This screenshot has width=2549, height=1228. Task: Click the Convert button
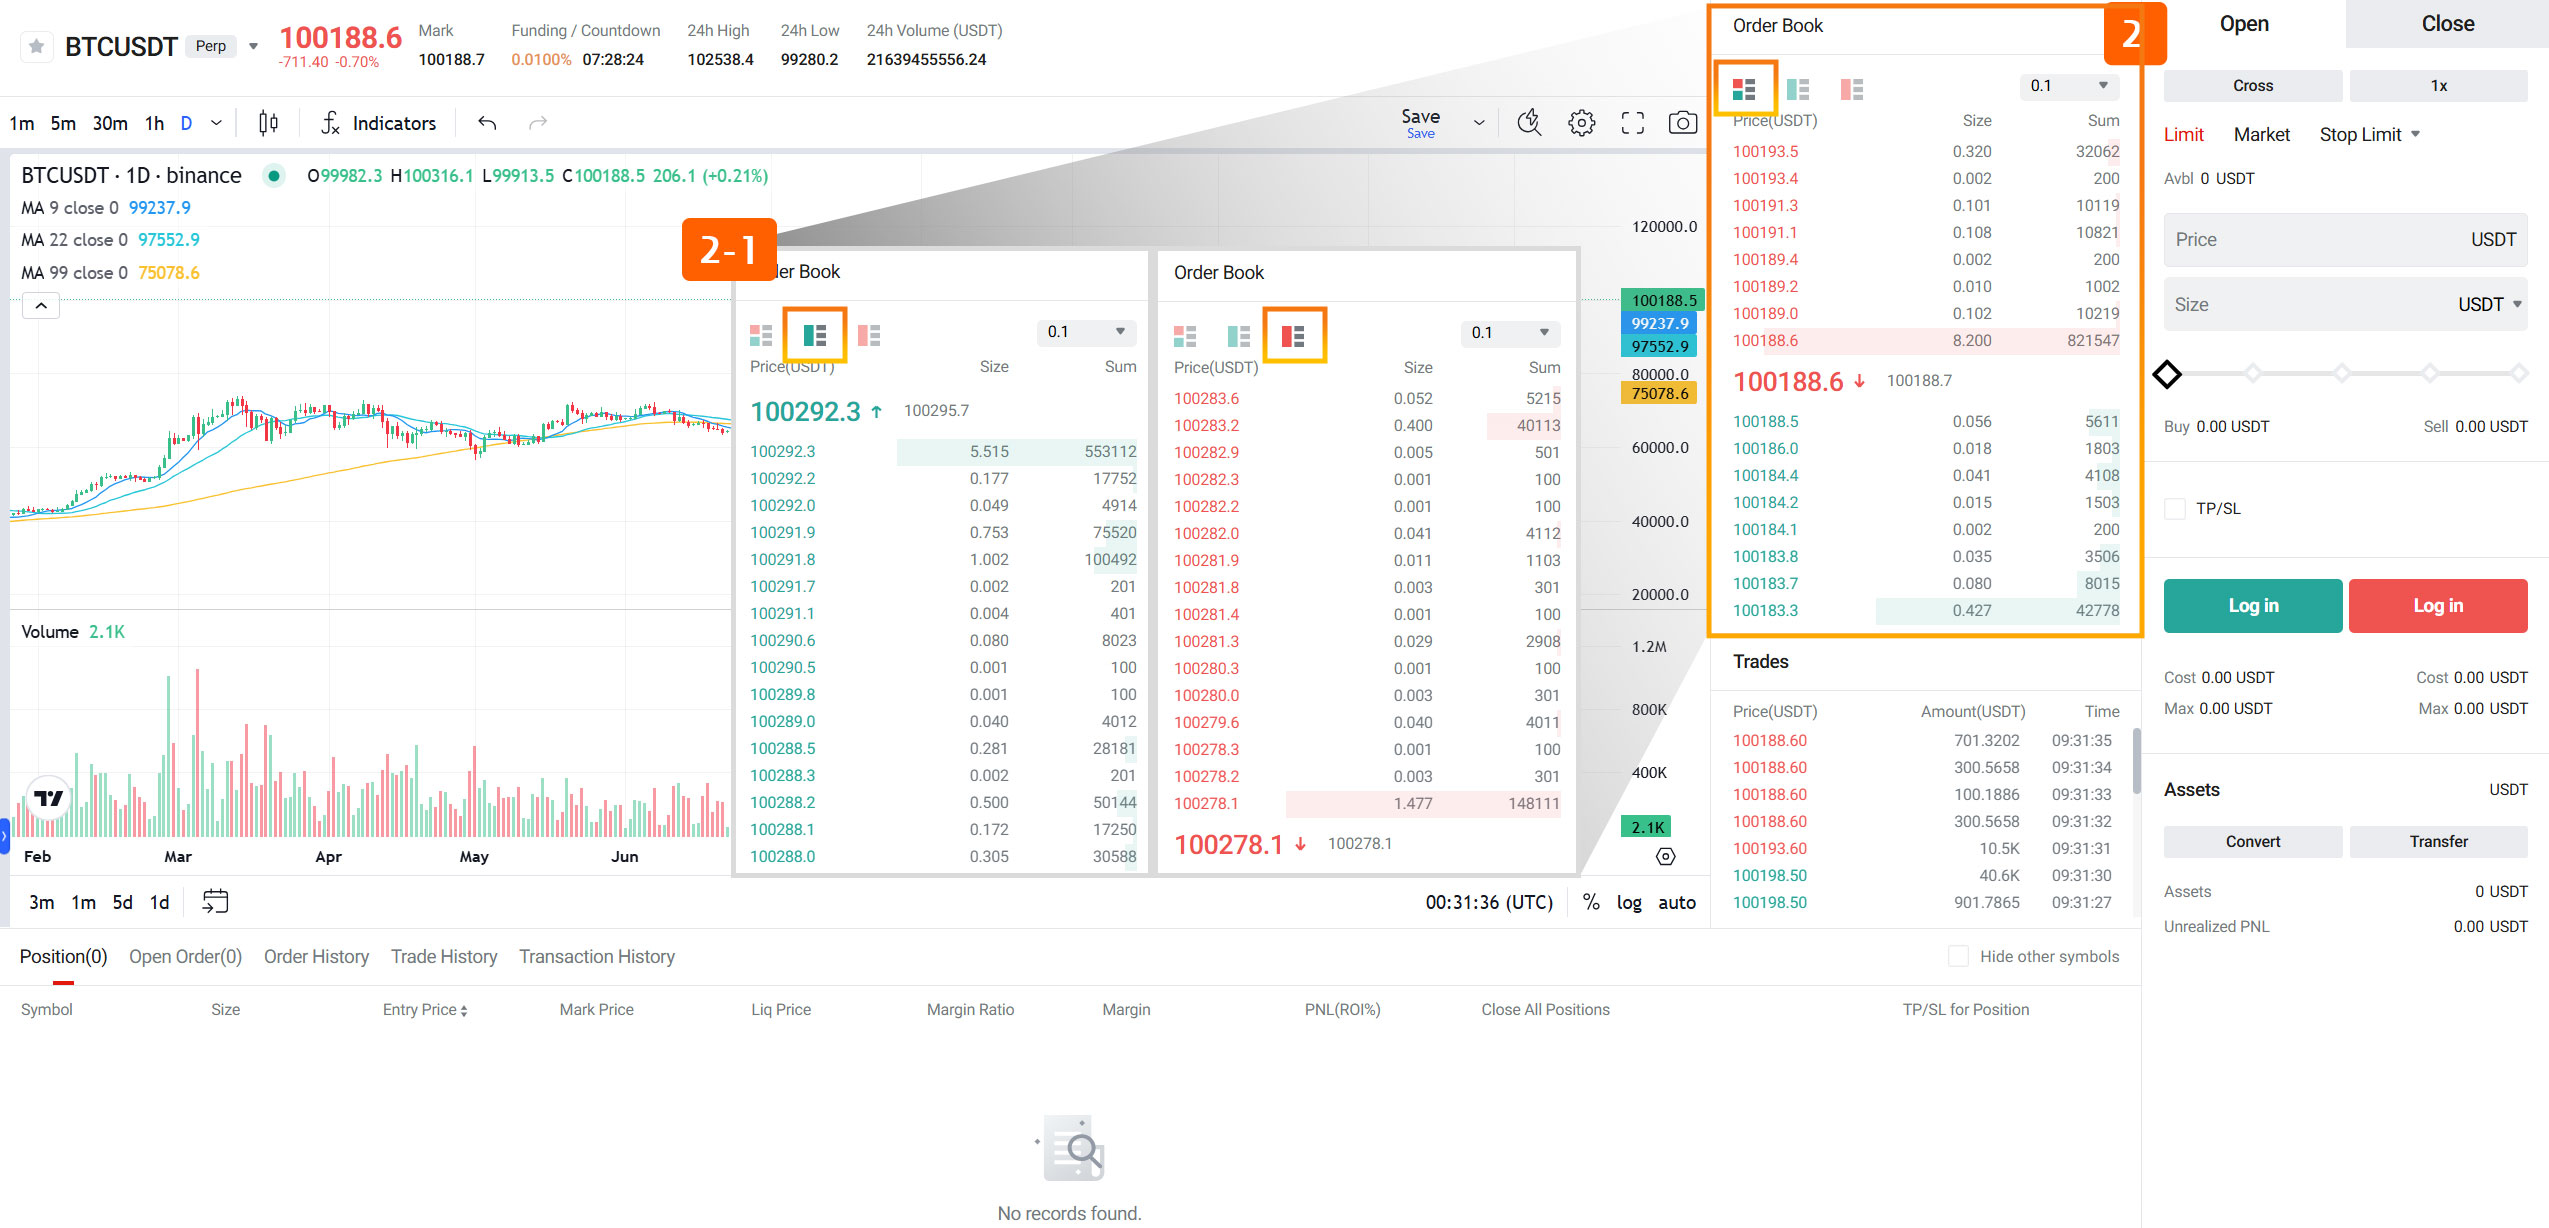2252,842
